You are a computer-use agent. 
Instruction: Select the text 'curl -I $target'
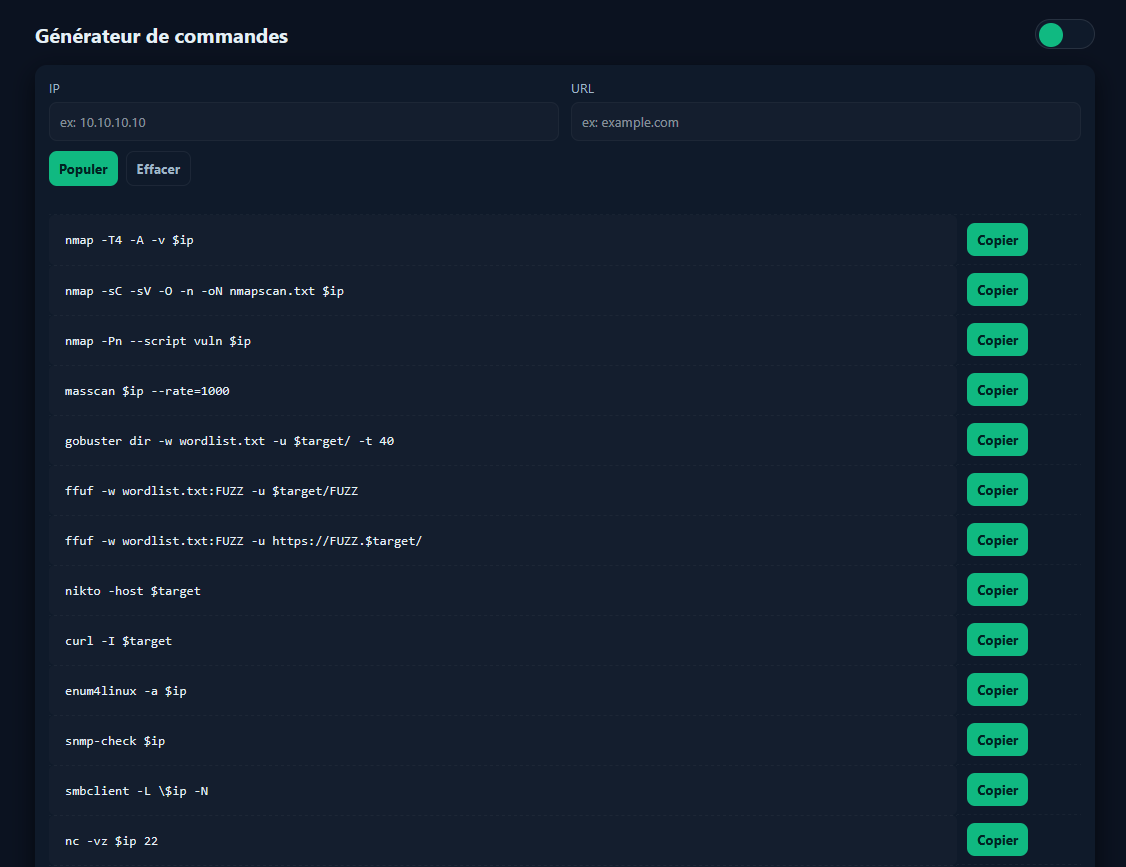tap(118, 641)
